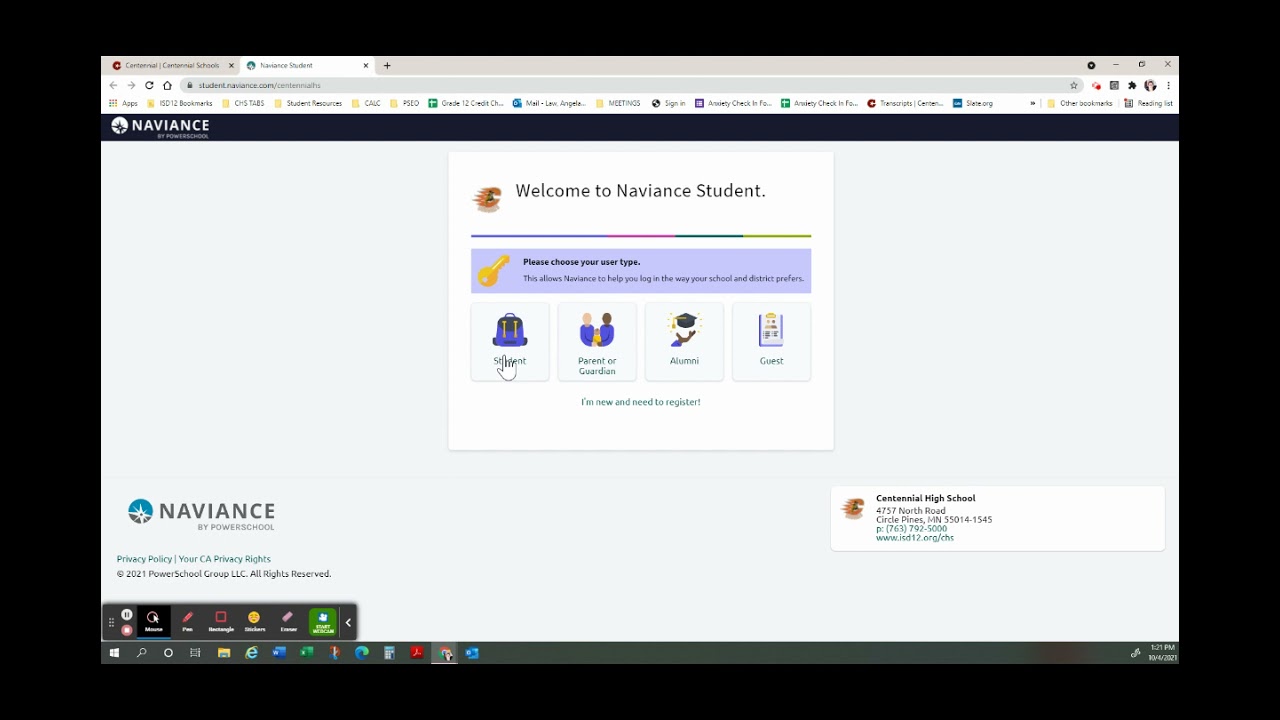Go back in browser history
This screenshot has height=720, width=1280.
(x=113, y=85)
